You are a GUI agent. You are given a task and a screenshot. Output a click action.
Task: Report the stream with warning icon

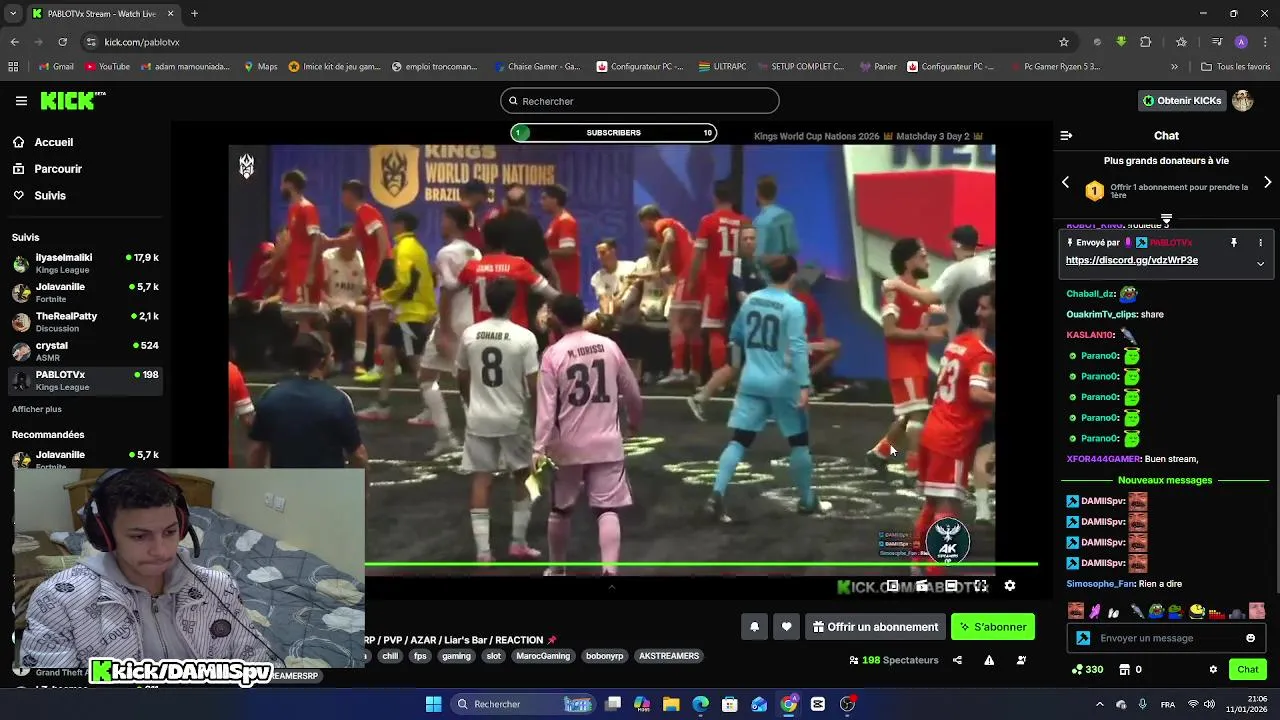coord(989,660)
